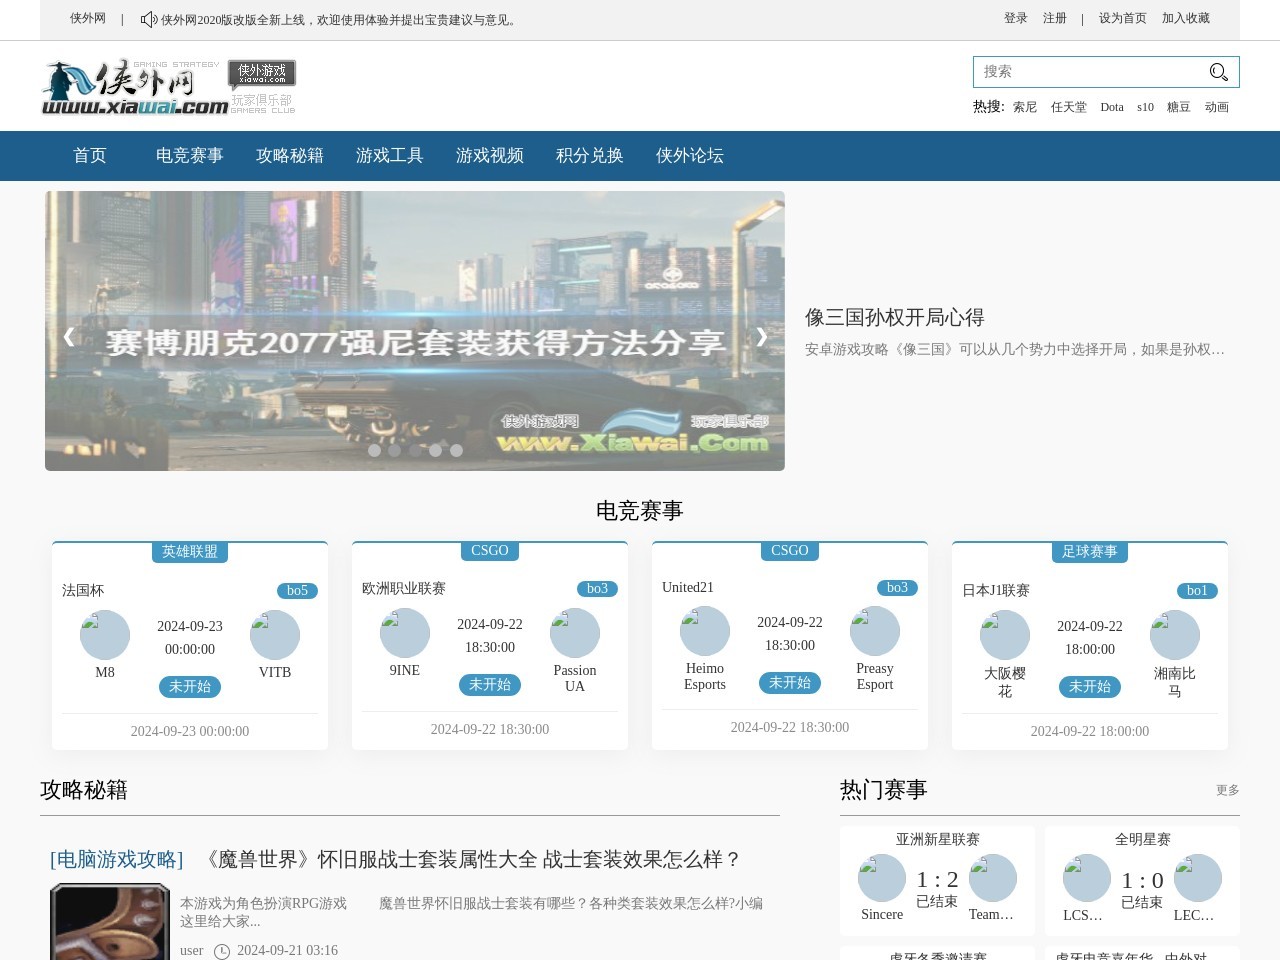1280x960 pixels.
Task: Click the 英雄联盟 category tag
Action: 190,552
